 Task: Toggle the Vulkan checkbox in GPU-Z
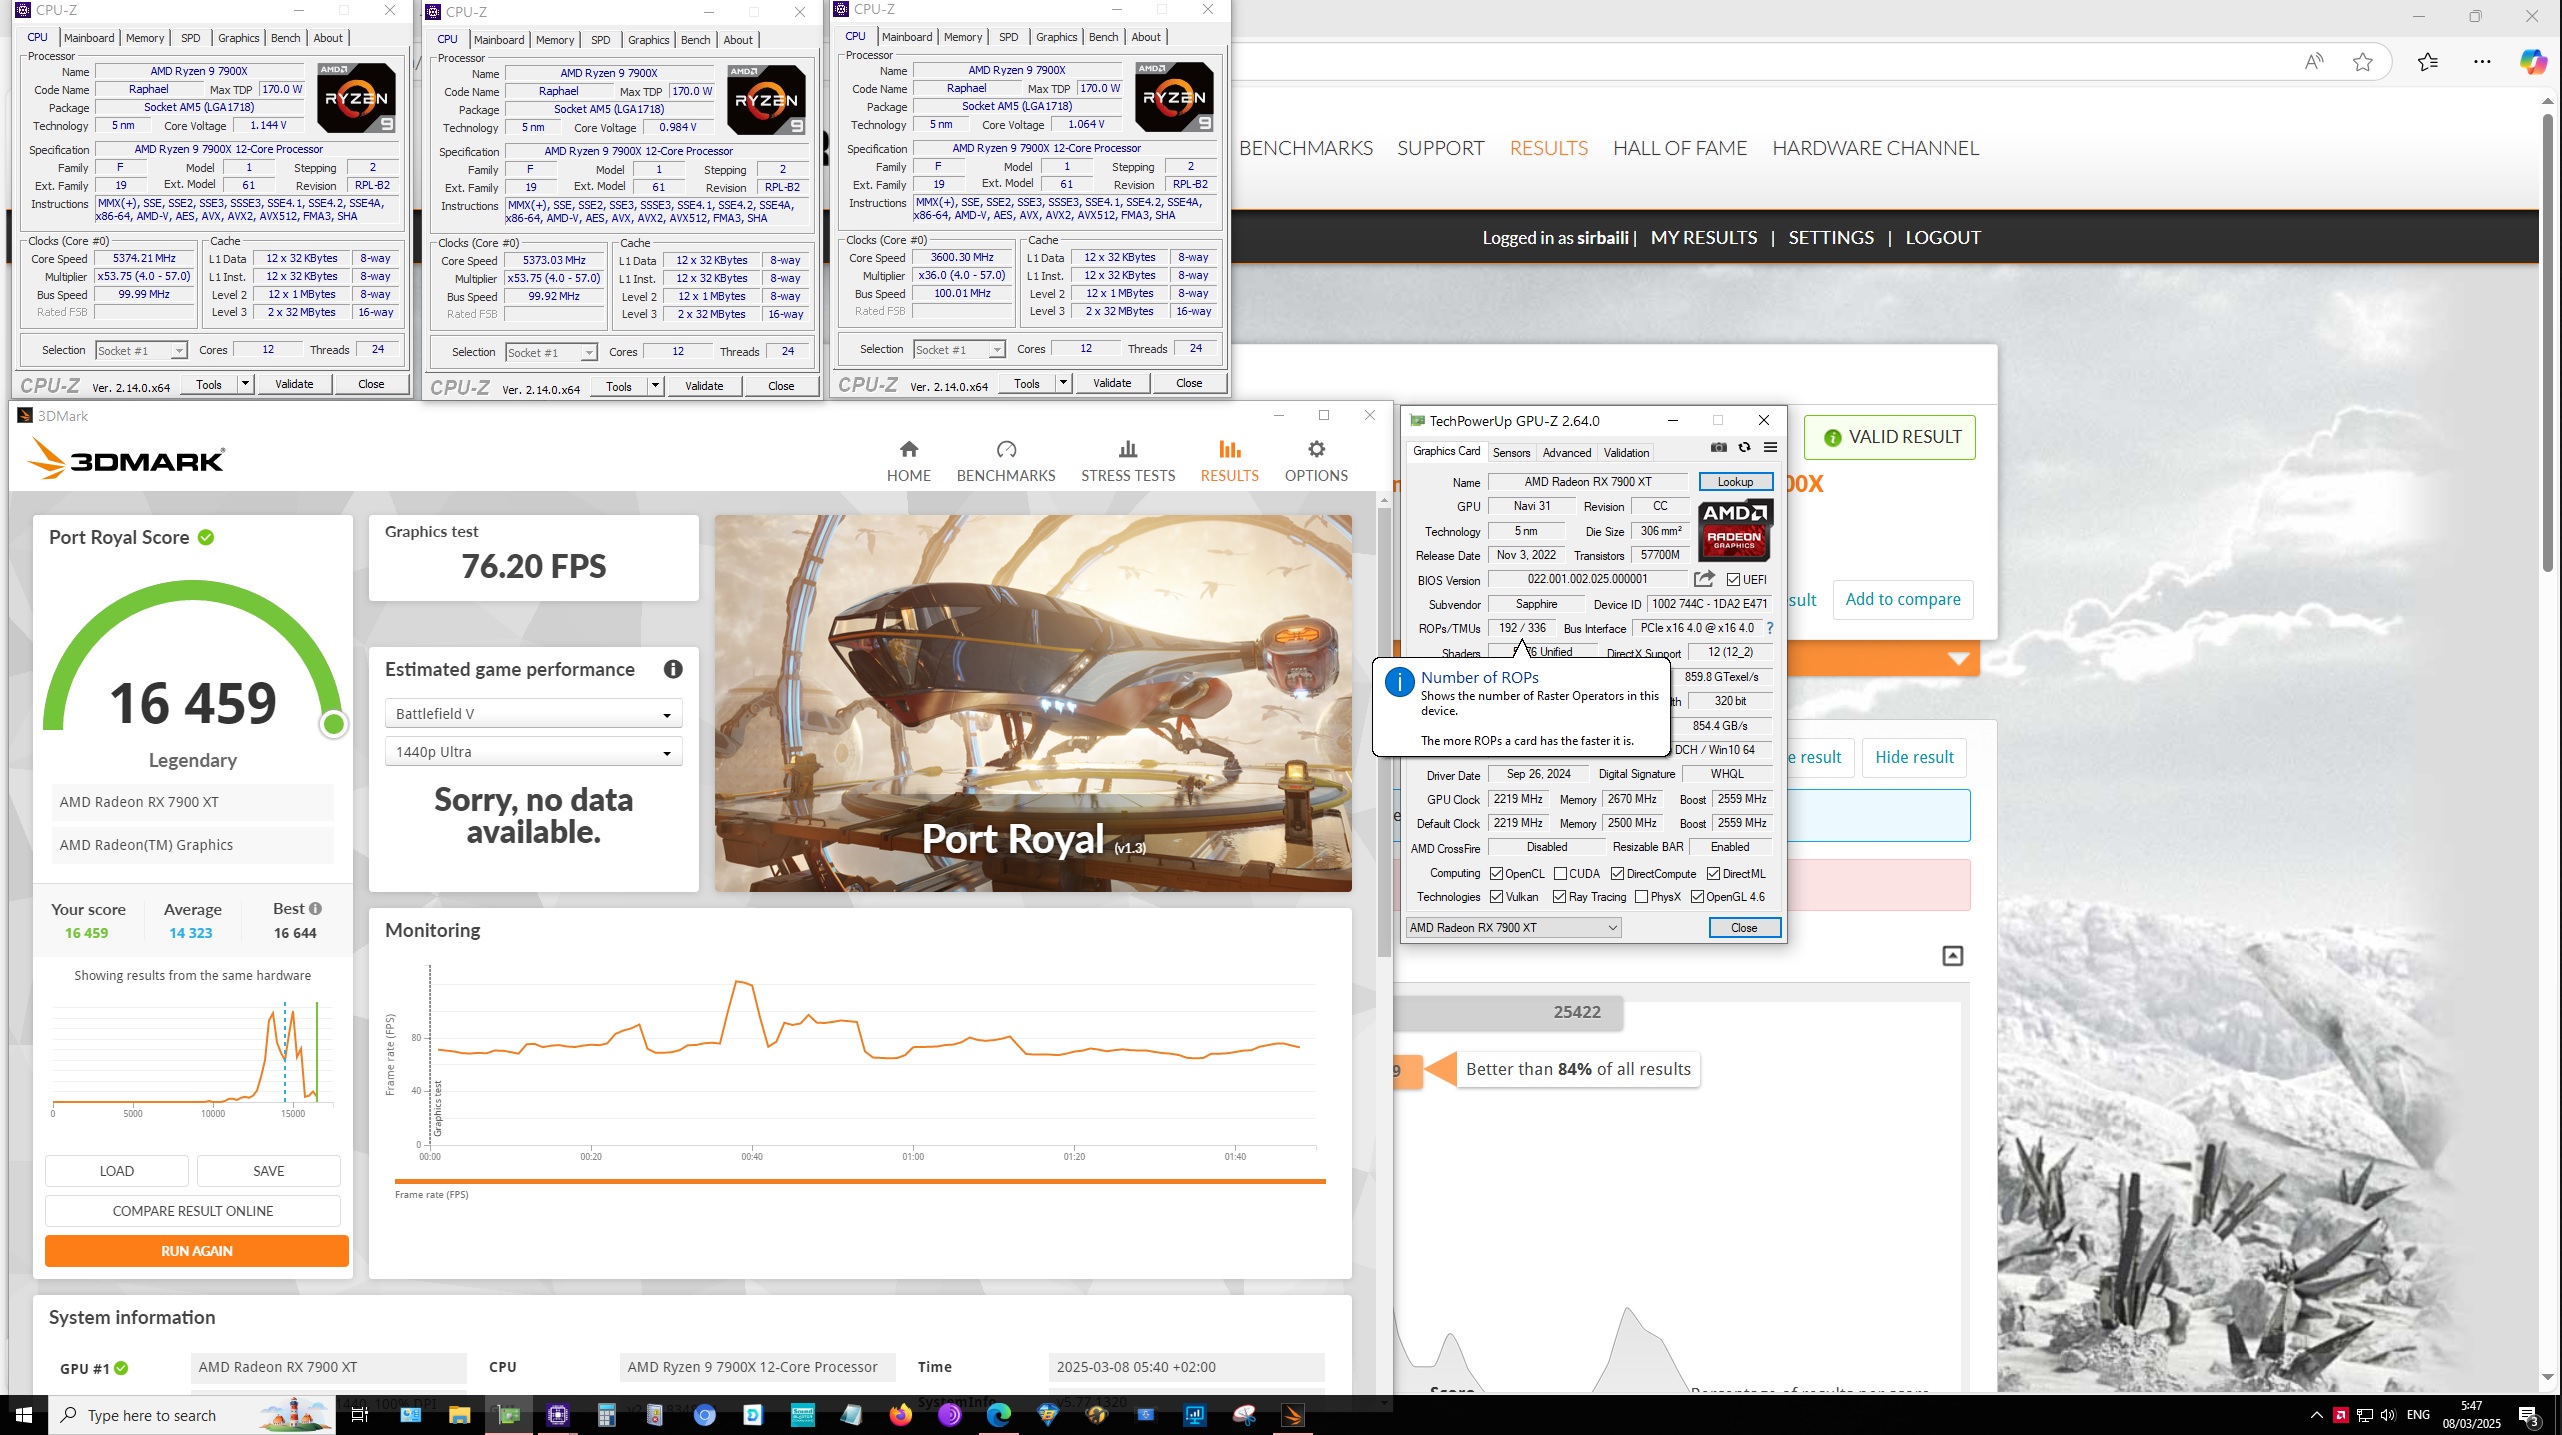pyautogui.click(x=1496, y=897)
